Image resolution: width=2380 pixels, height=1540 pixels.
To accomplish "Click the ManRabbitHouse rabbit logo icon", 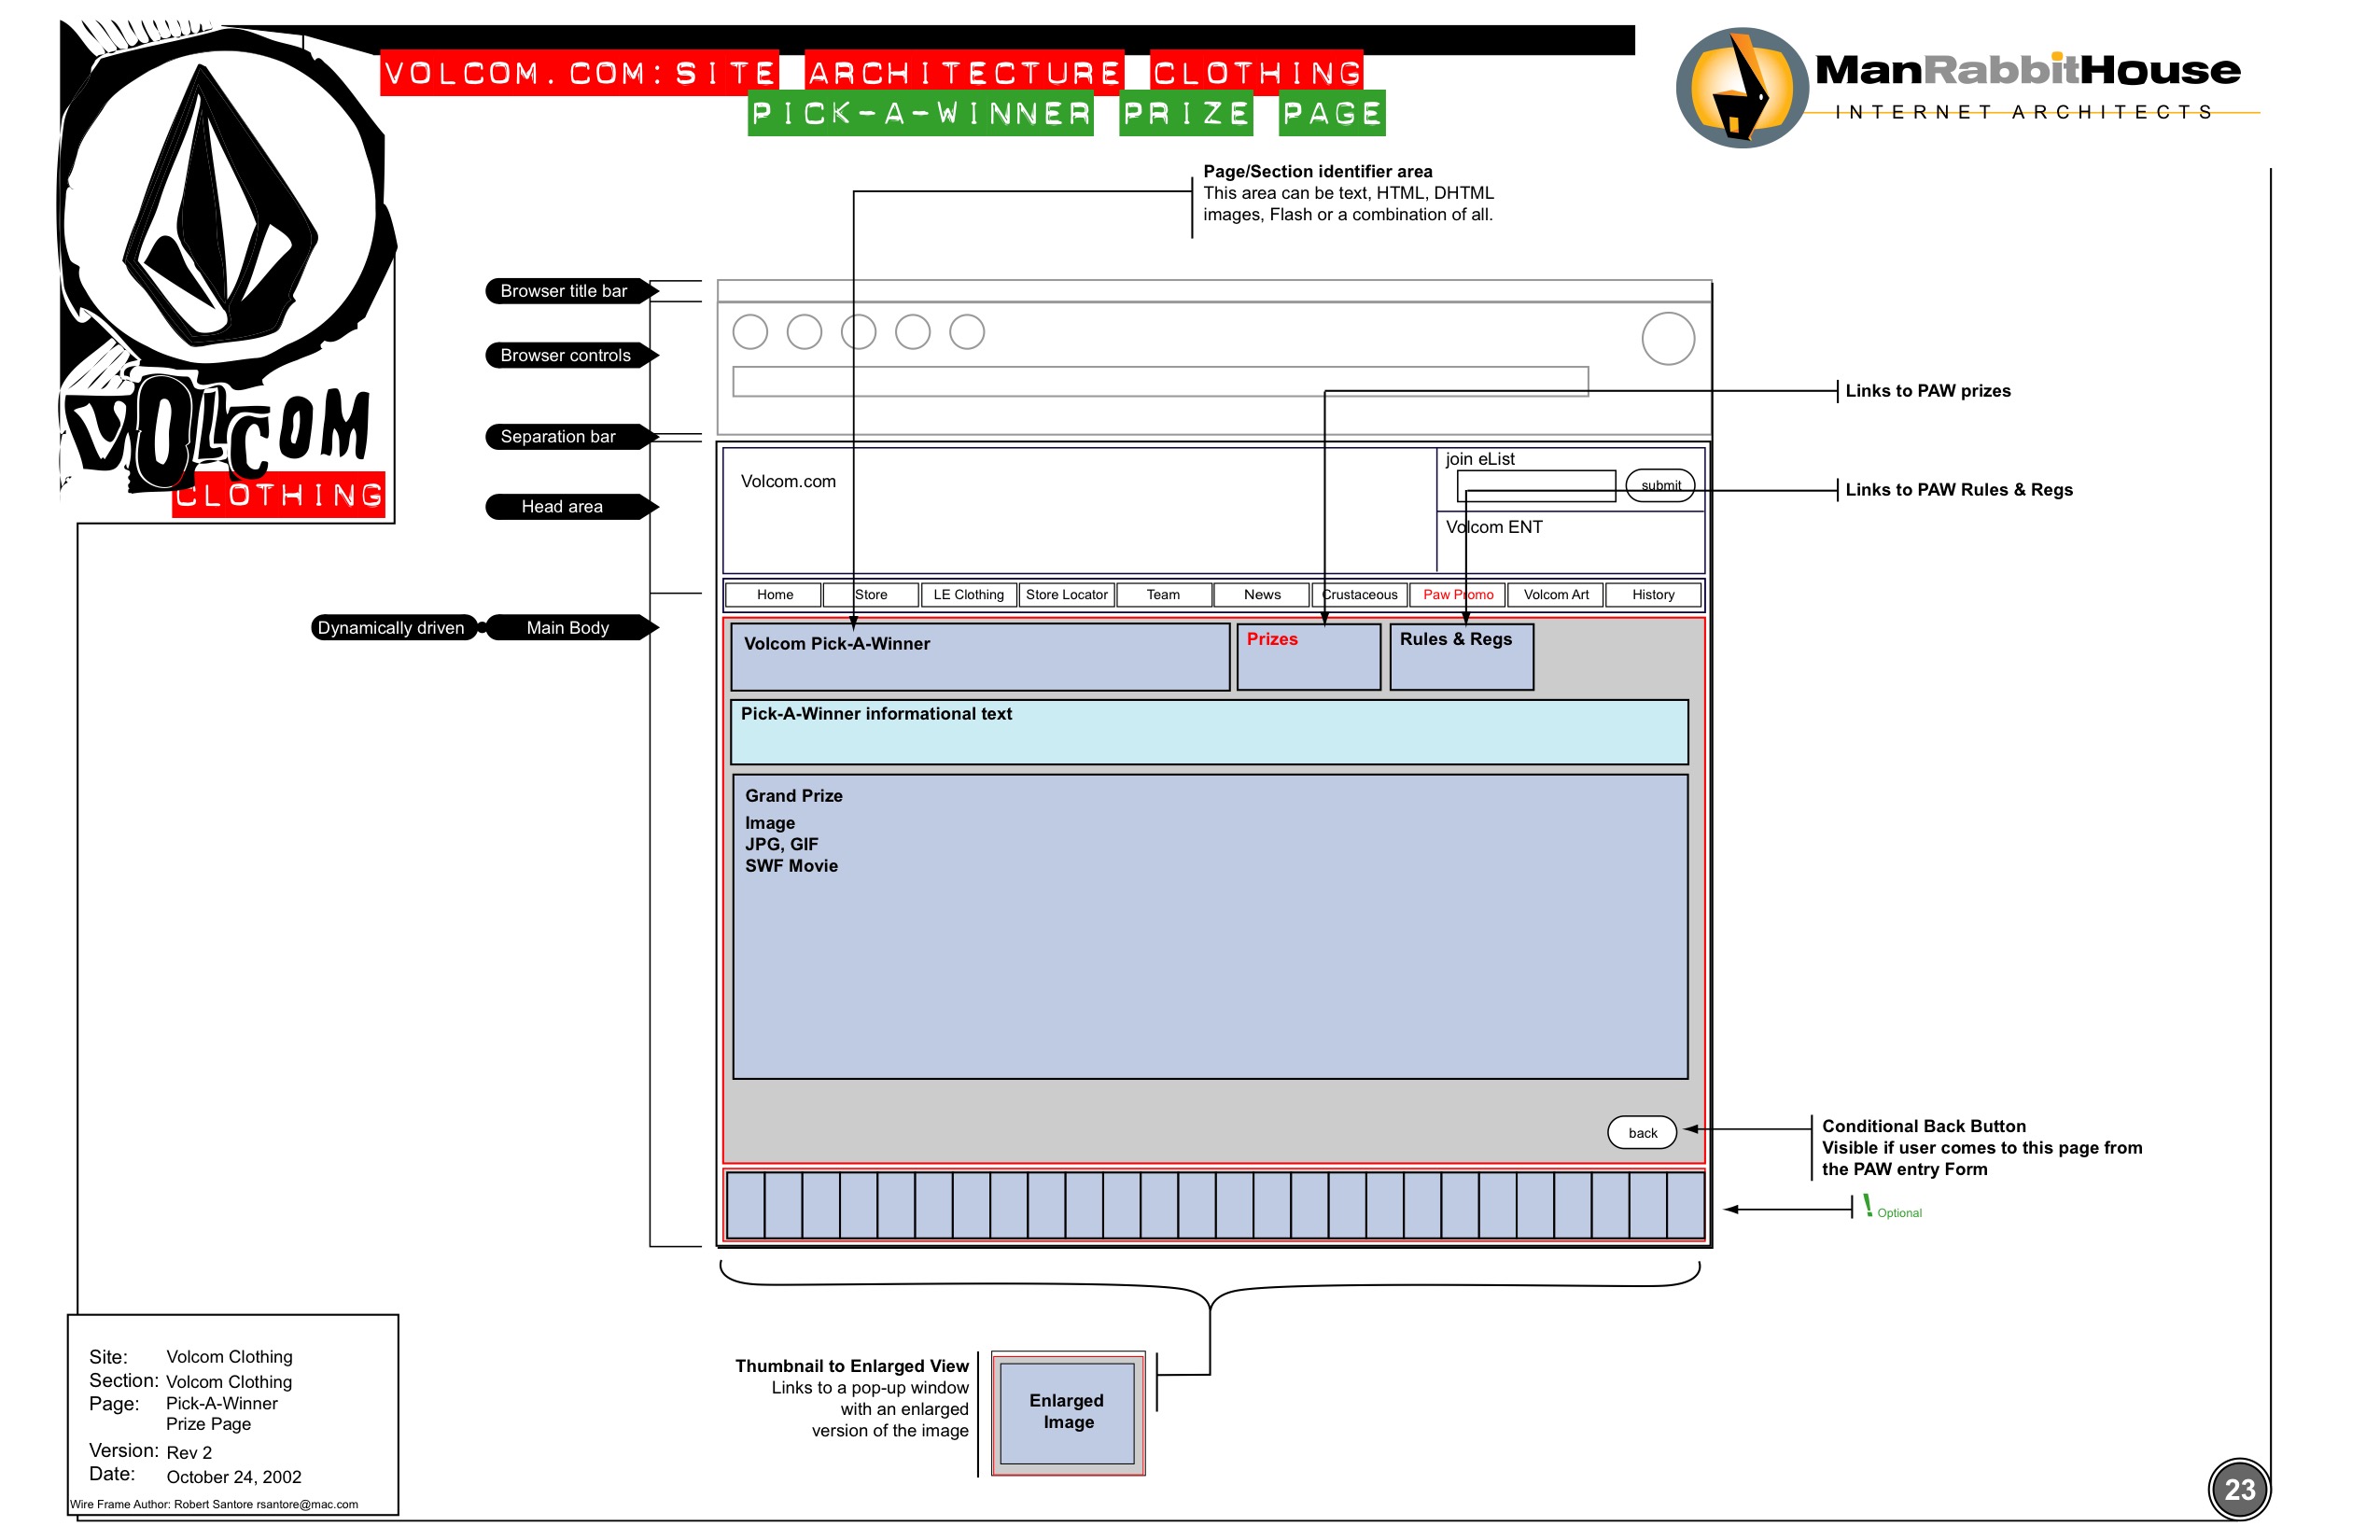I will coord(1741,88).
